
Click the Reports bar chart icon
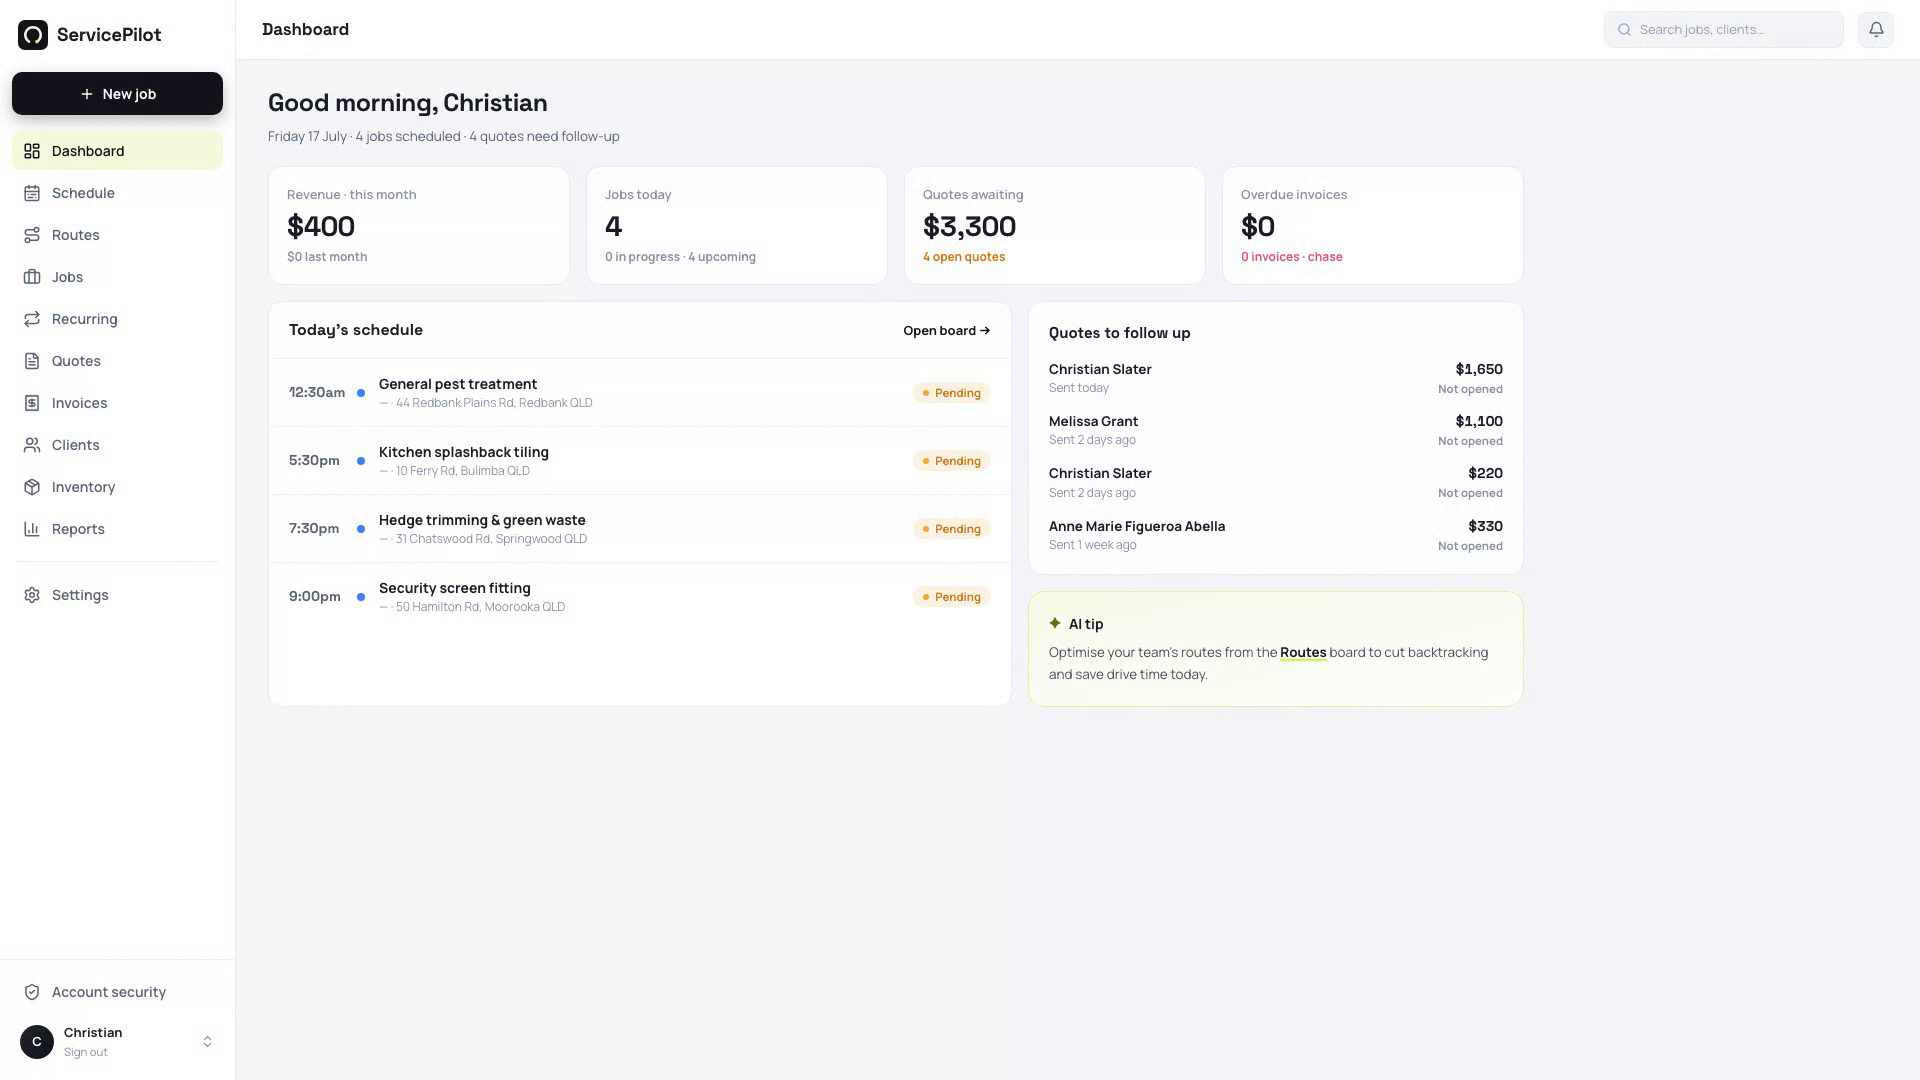click(x=32, y=529)
